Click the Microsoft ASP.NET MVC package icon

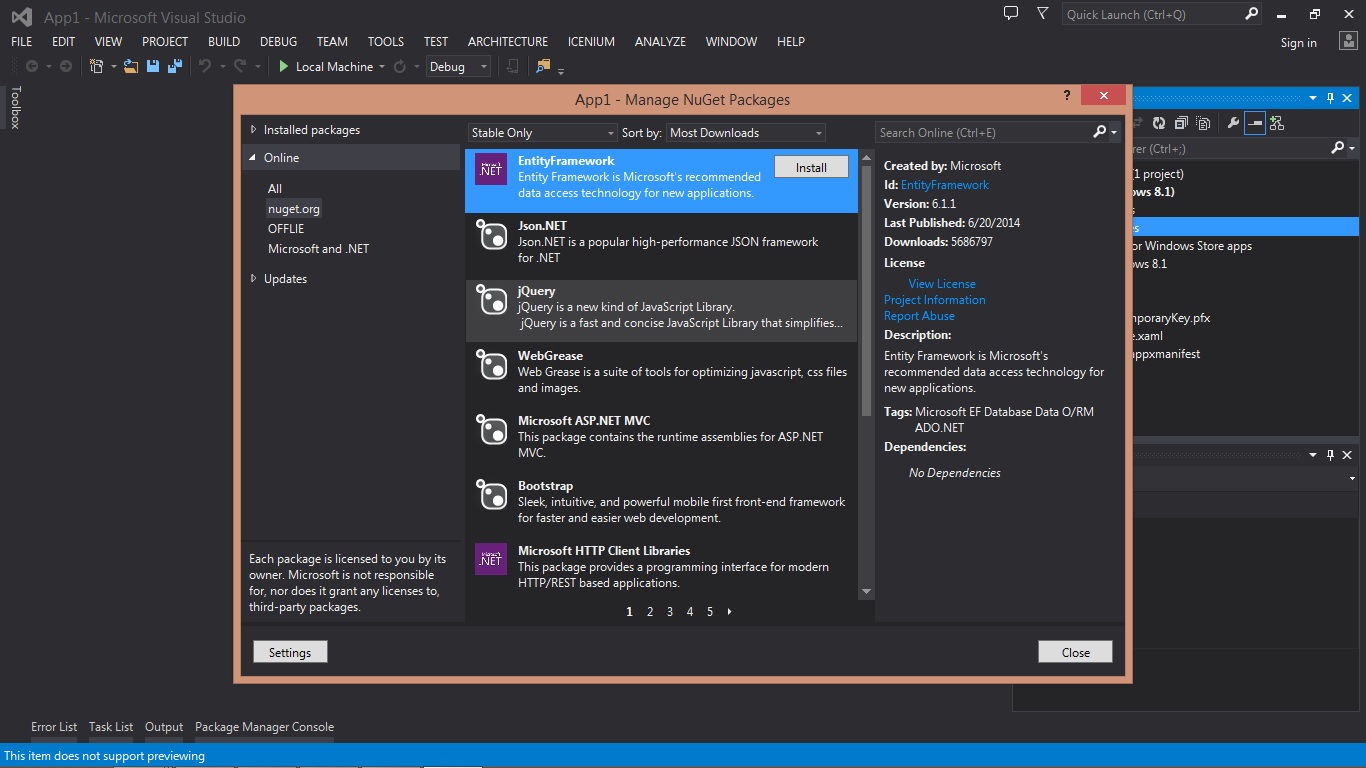pyautogui.click(x=491, y=429)
